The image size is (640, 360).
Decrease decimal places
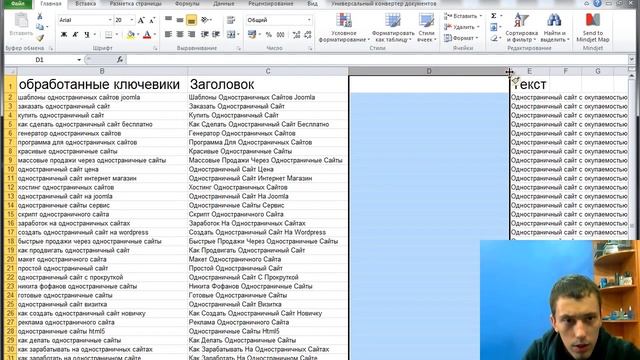pos(308,35)
